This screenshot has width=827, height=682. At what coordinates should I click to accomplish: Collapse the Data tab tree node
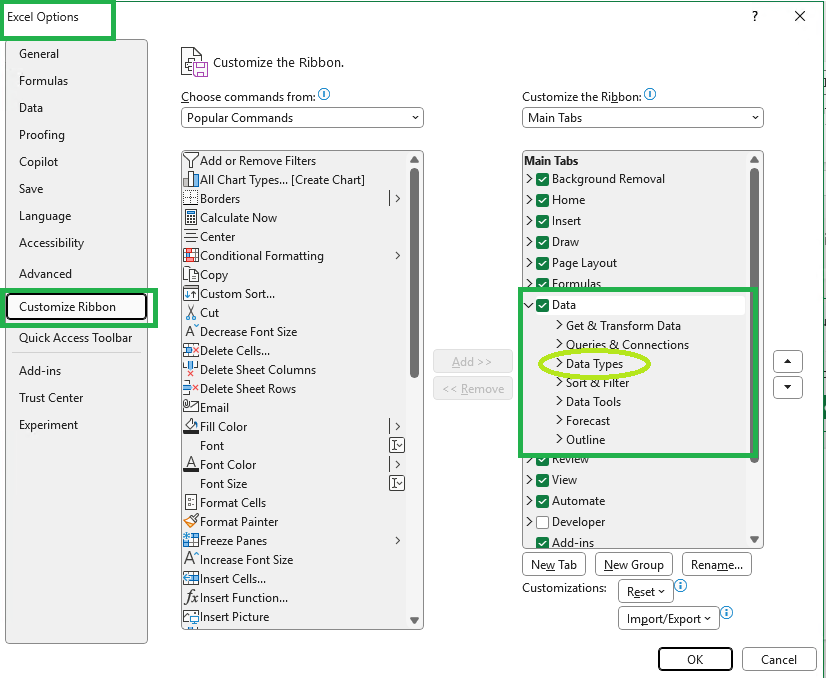click(529, 305)
